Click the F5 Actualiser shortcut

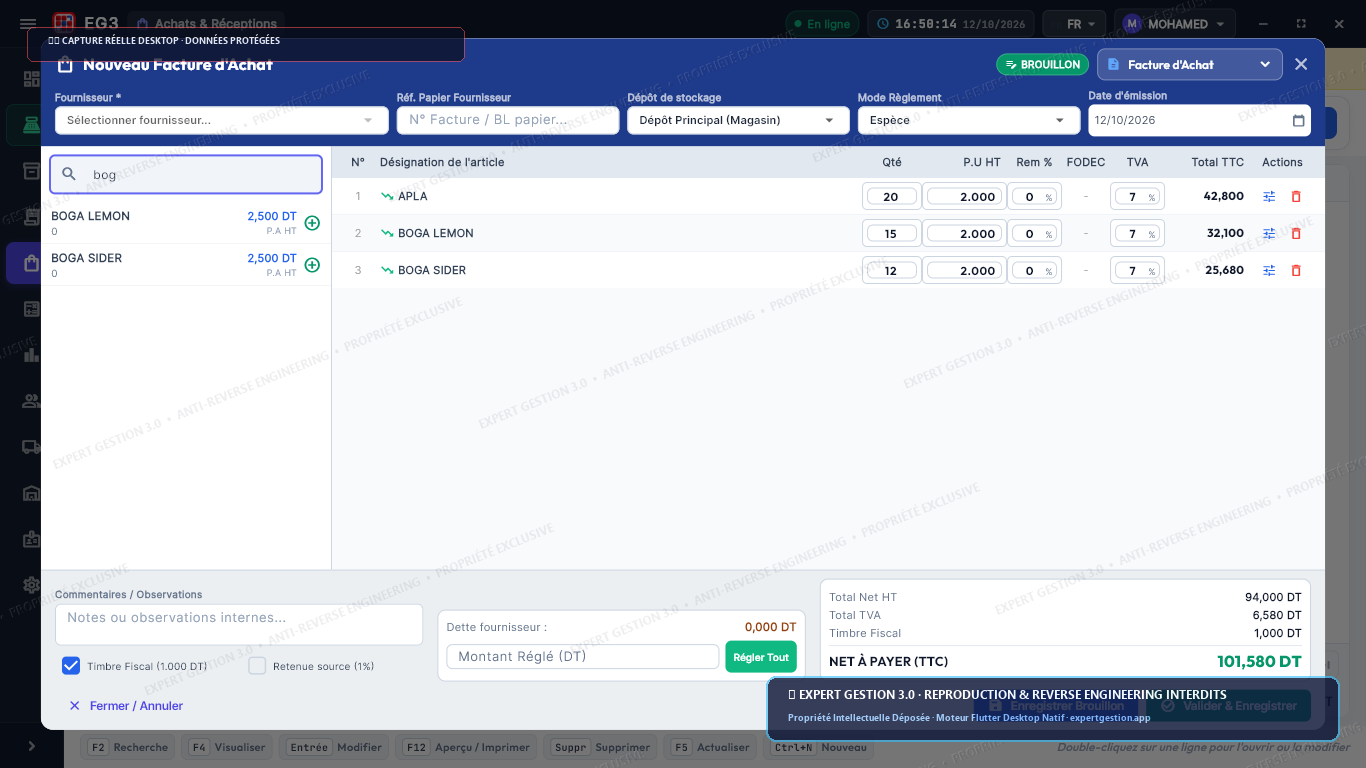pos(711,747)
